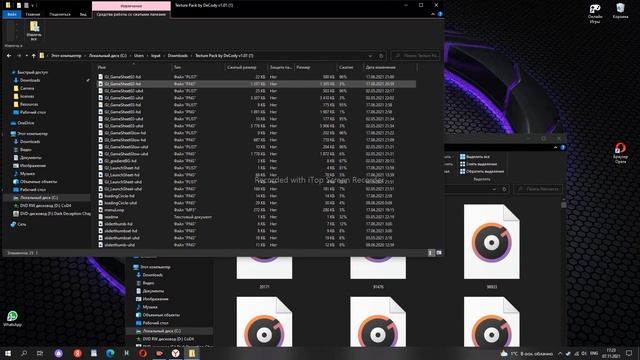
Task: Select GJ_gradientBG-hd file row
Action: pyautogui.click(x=256, y=161)
